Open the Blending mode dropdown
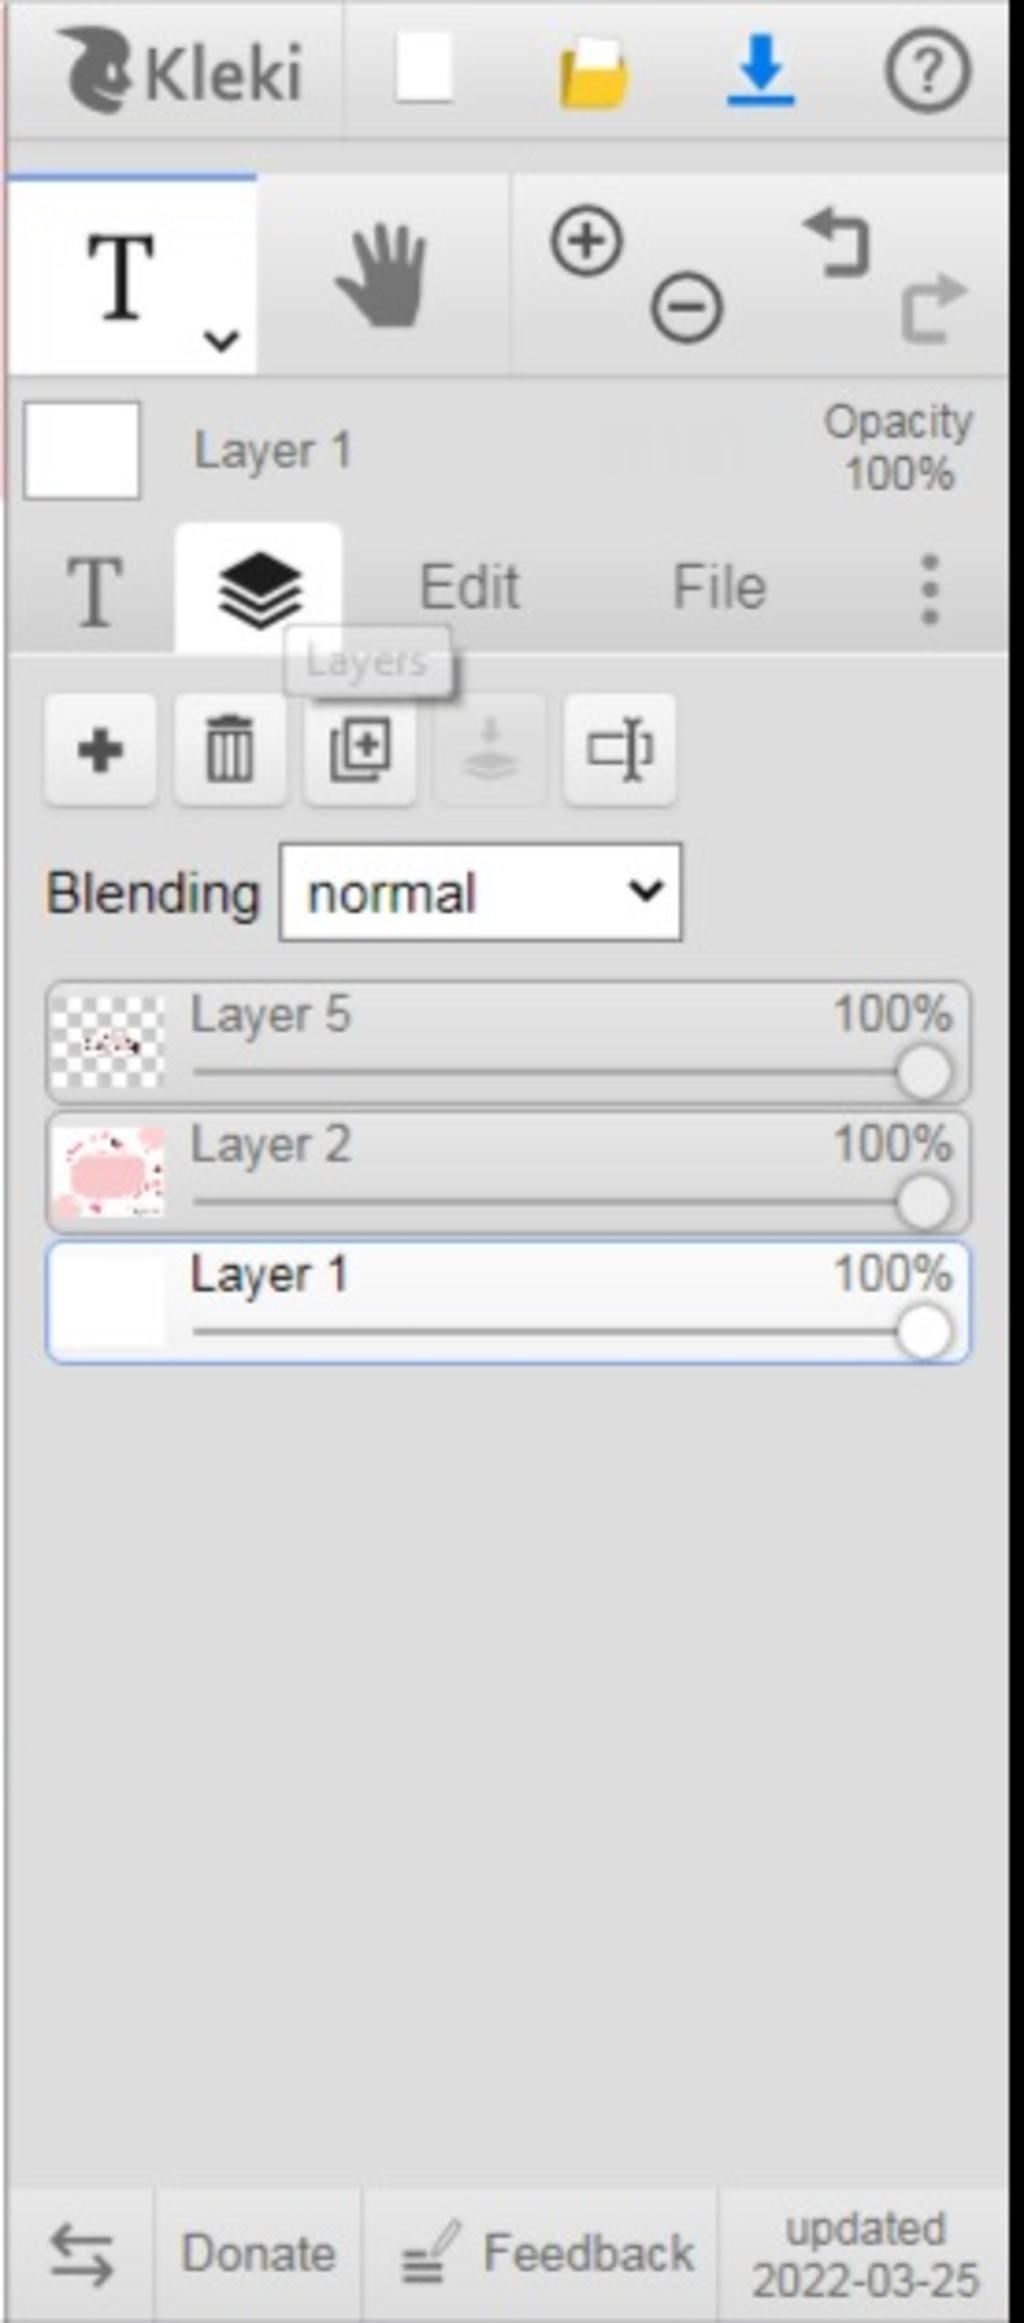The width and height of the screenshot is (1024, 2323). pyautogui.click(x=481, y=892)
